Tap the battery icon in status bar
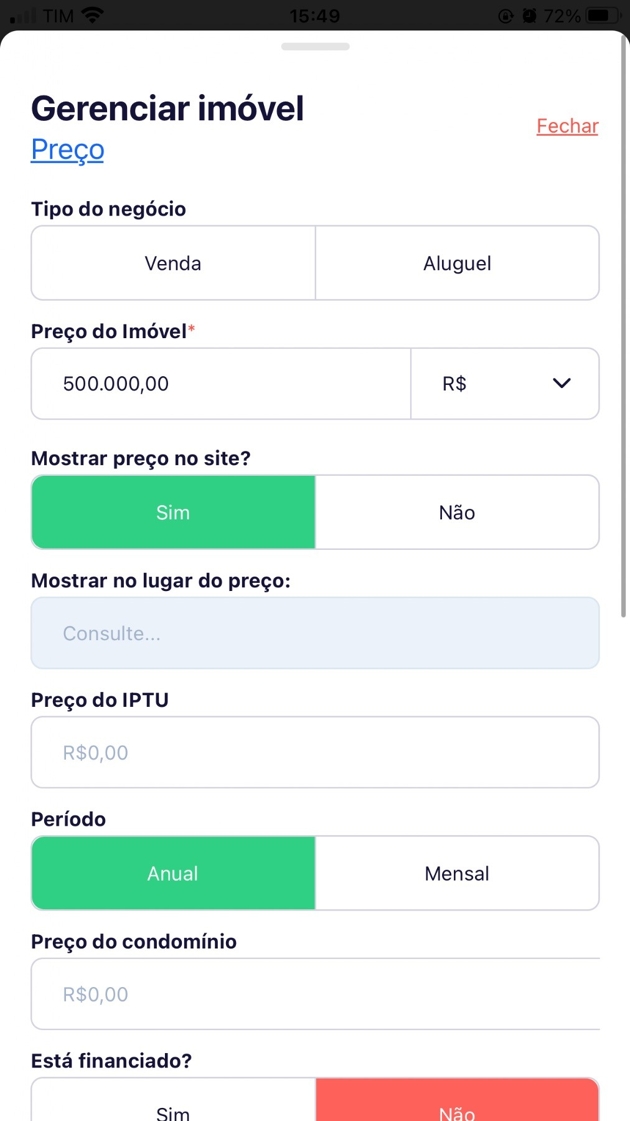 603,16
